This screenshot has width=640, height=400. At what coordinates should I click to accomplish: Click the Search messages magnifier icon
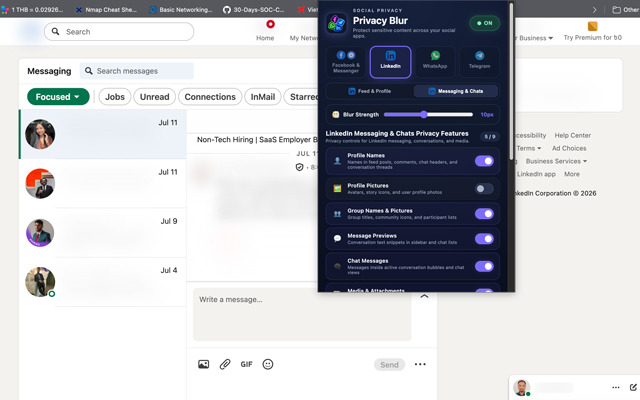88,71
